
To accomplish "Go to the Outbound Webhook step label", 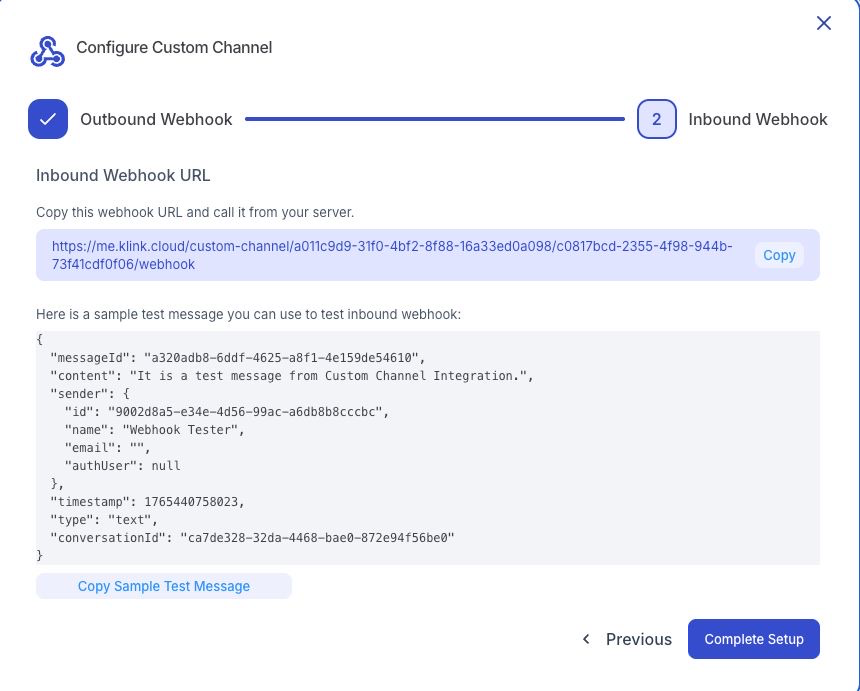I will [x=156, y=119].
